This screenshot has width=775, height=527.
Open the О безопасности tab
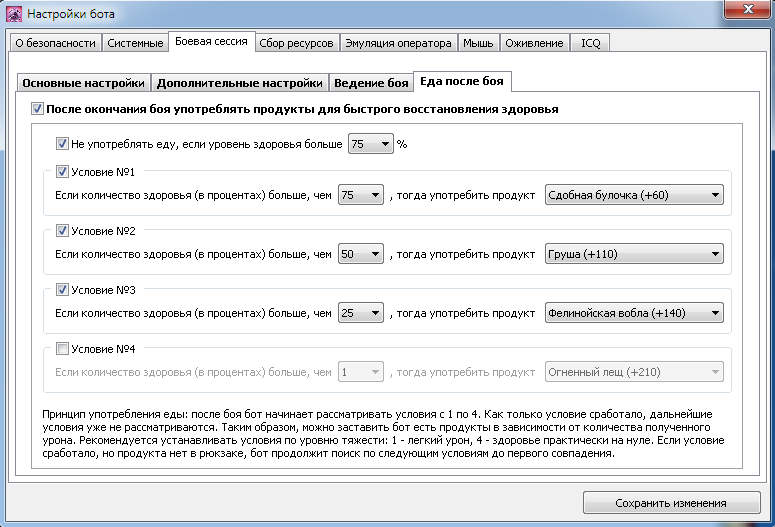(55, 43)
